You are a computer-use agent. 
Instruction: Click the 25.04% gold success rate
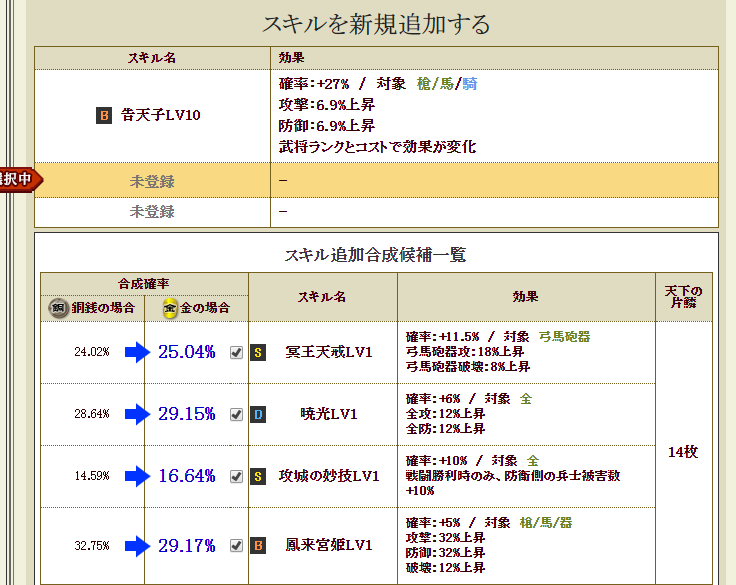pyautogui.click(x=186, y=352)
